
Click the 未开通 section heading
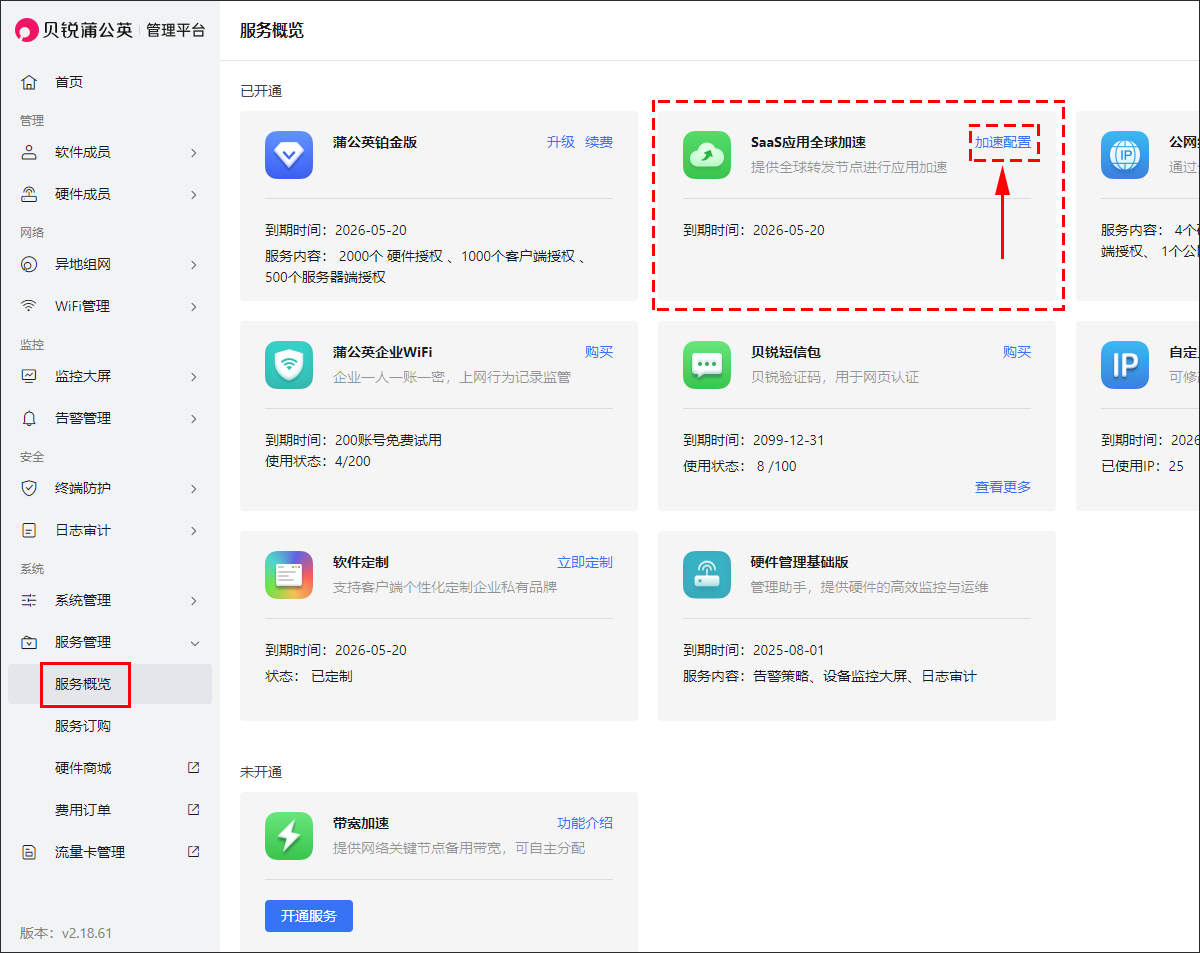click(261, 772)
